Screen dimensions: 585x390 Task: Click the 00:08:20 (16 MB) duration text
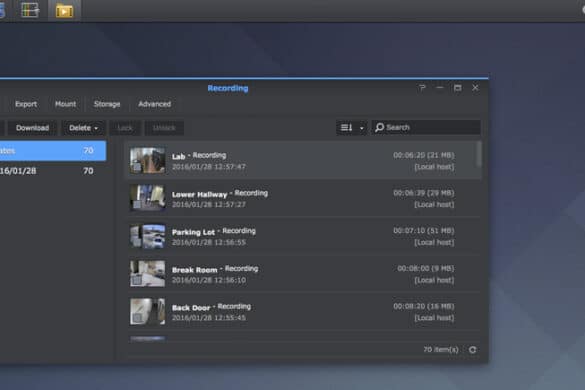[x=423, y=306]
